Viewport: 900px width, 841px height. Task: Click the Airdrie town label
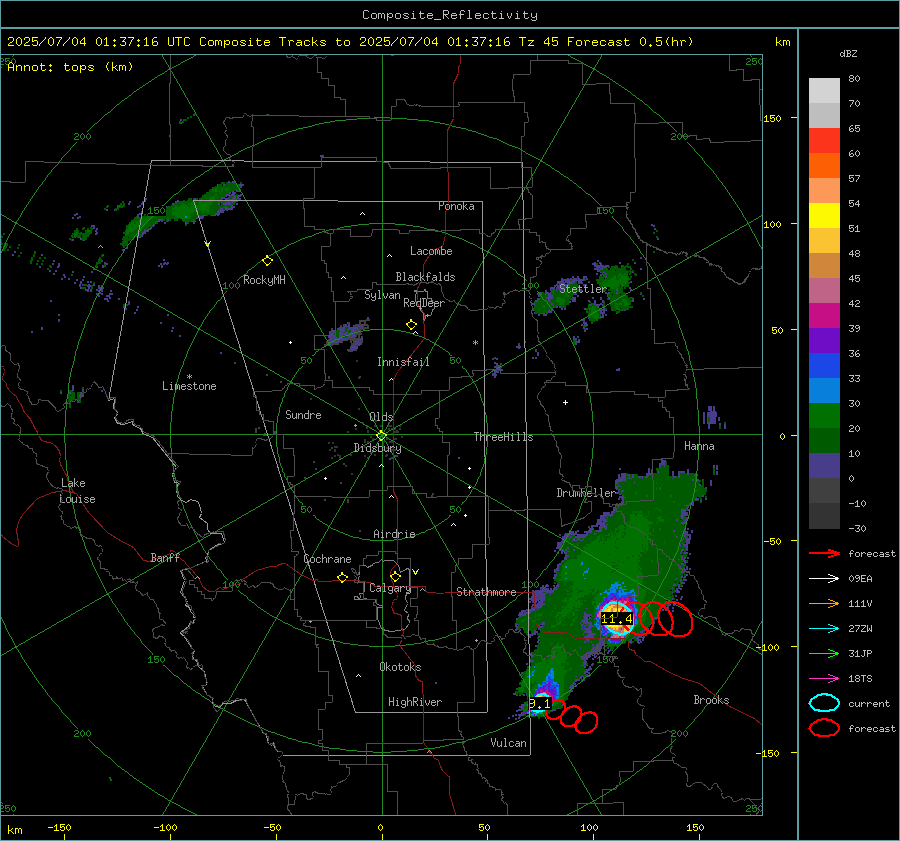coord(394,534)
